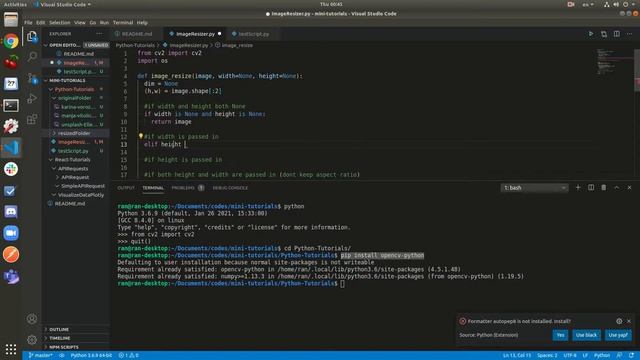Expand the Timeline section
Screen dimensions: 640x360
click(x=60, y=338)
